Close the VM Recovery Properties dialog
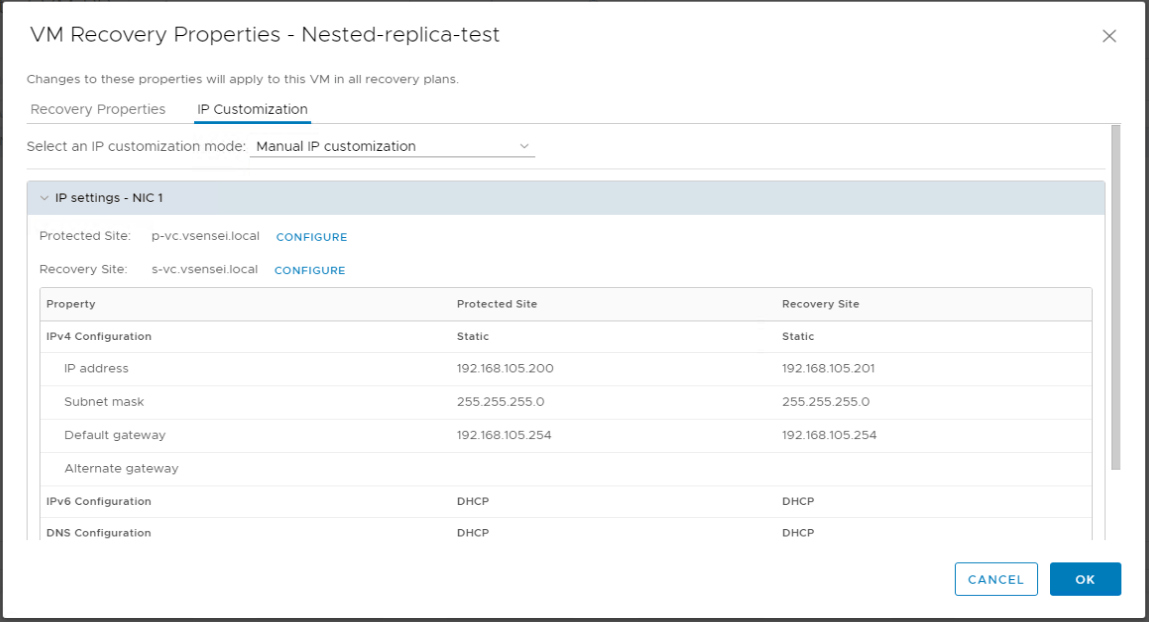This screenshot has height=622, width=1149. pos(1108,36)
